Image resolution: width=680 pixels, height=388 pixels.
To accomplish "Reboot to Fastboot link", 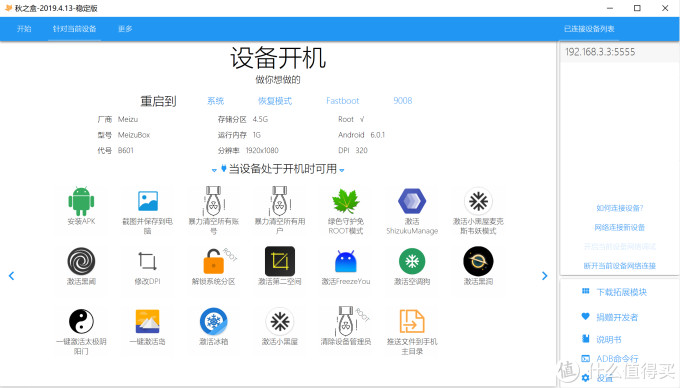I will pyautogui.click(x=343, y=101).
